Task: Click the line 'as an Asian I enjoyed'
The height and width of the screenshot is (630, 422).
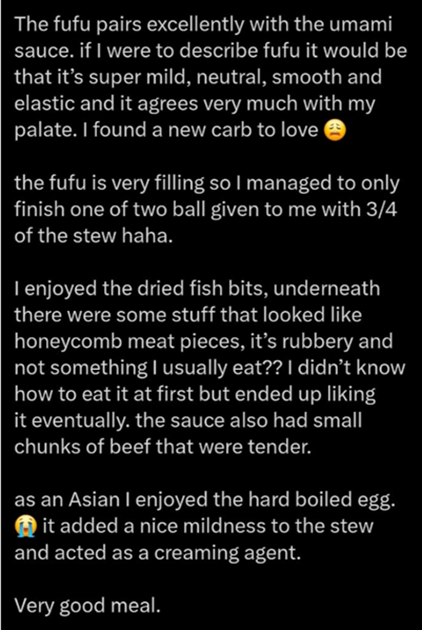Action: tap(205, 500)
